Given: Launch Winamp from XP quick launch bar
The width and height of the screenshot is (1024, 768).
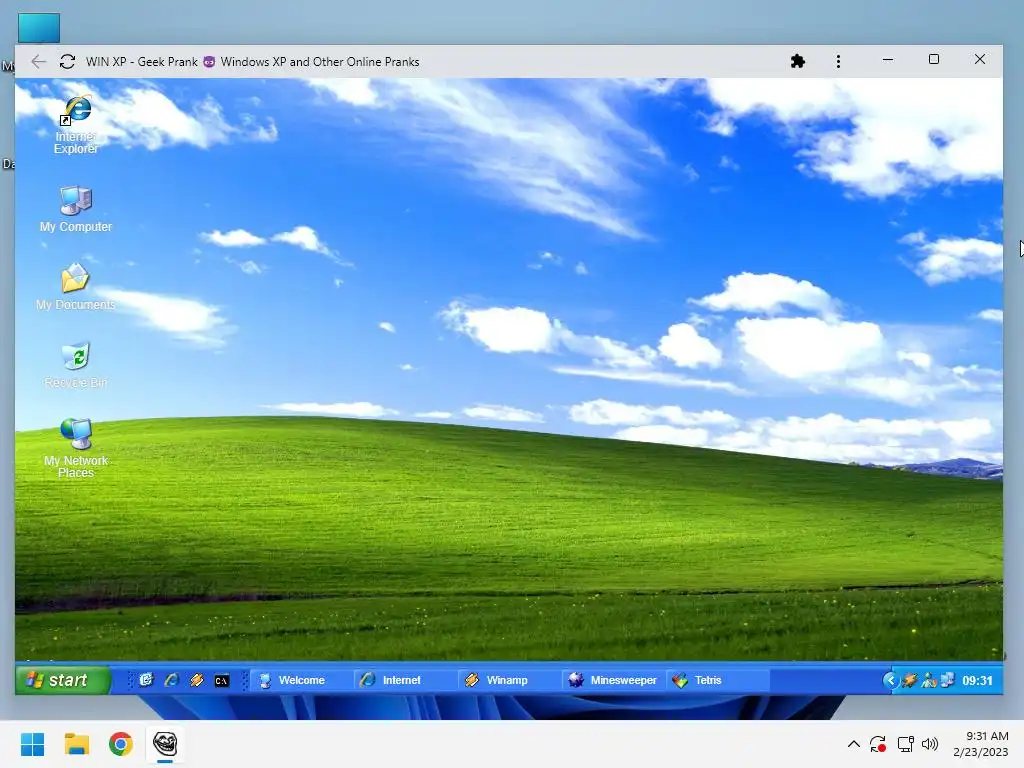Looking at the screenshot, I should [197, 680].
